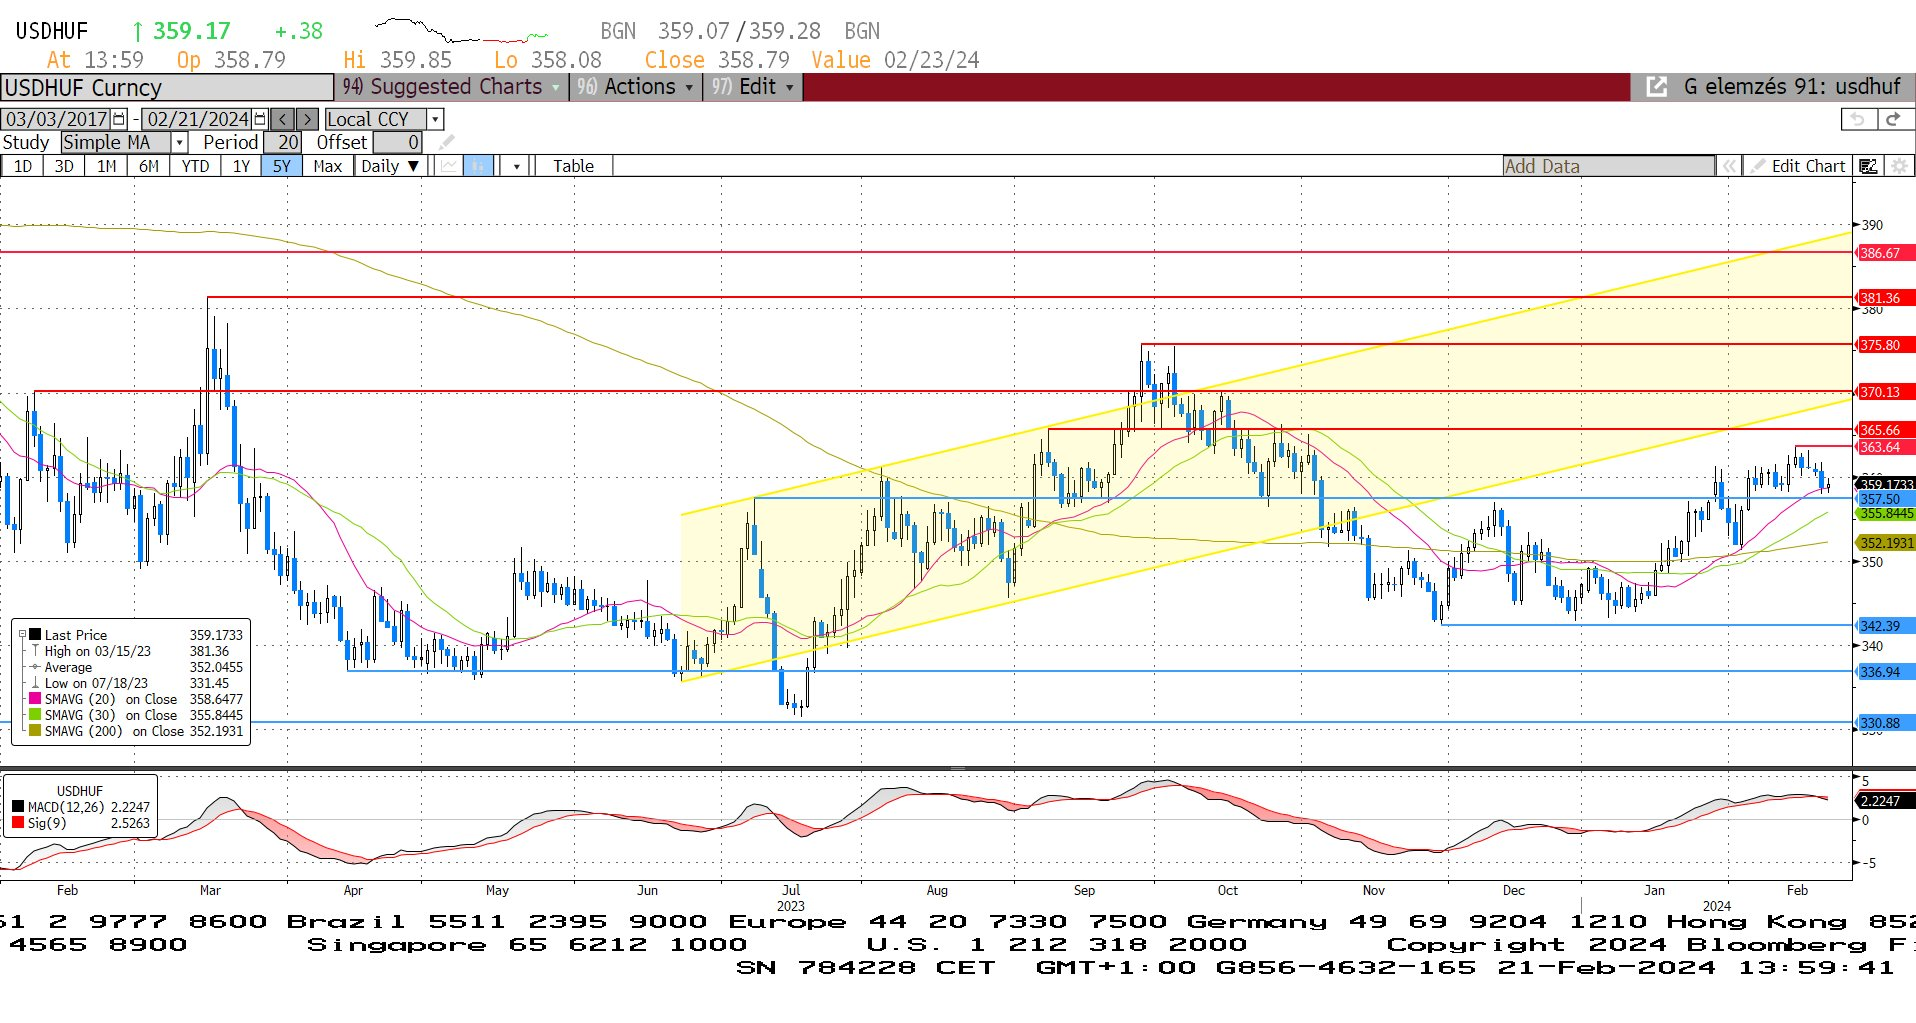1916x1023 pixels.
Task: Collapse panel with double chevron icon
Action: (1728, 166)
